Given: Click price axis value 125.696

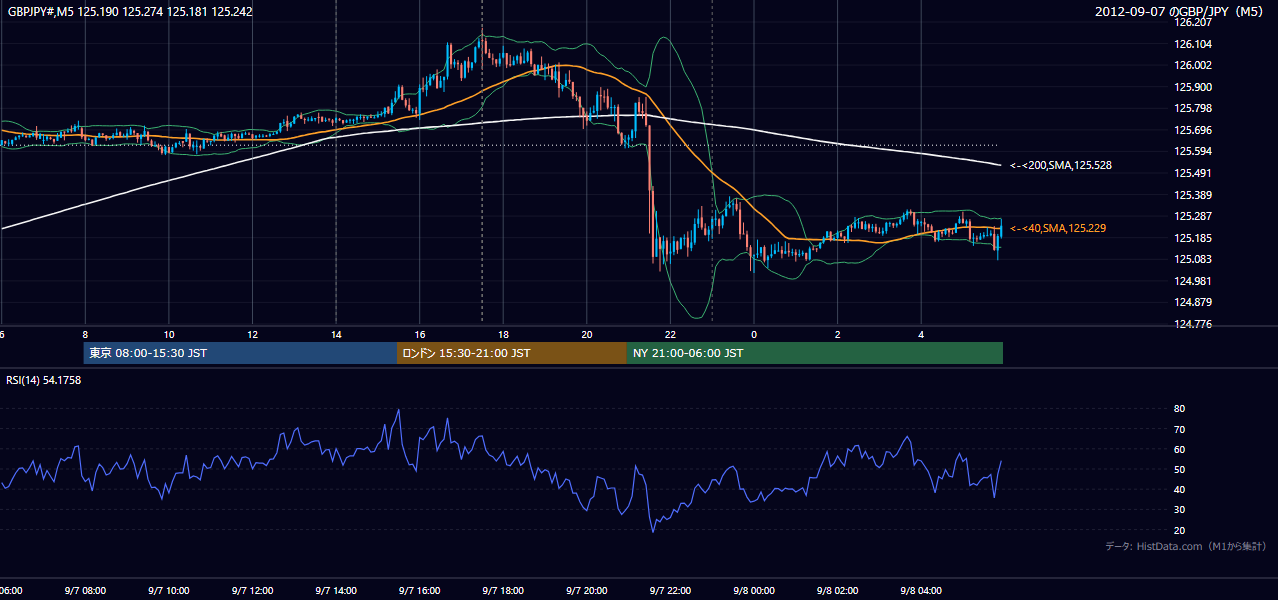Looking at the screenshot, I should (x=1194, y=130).
